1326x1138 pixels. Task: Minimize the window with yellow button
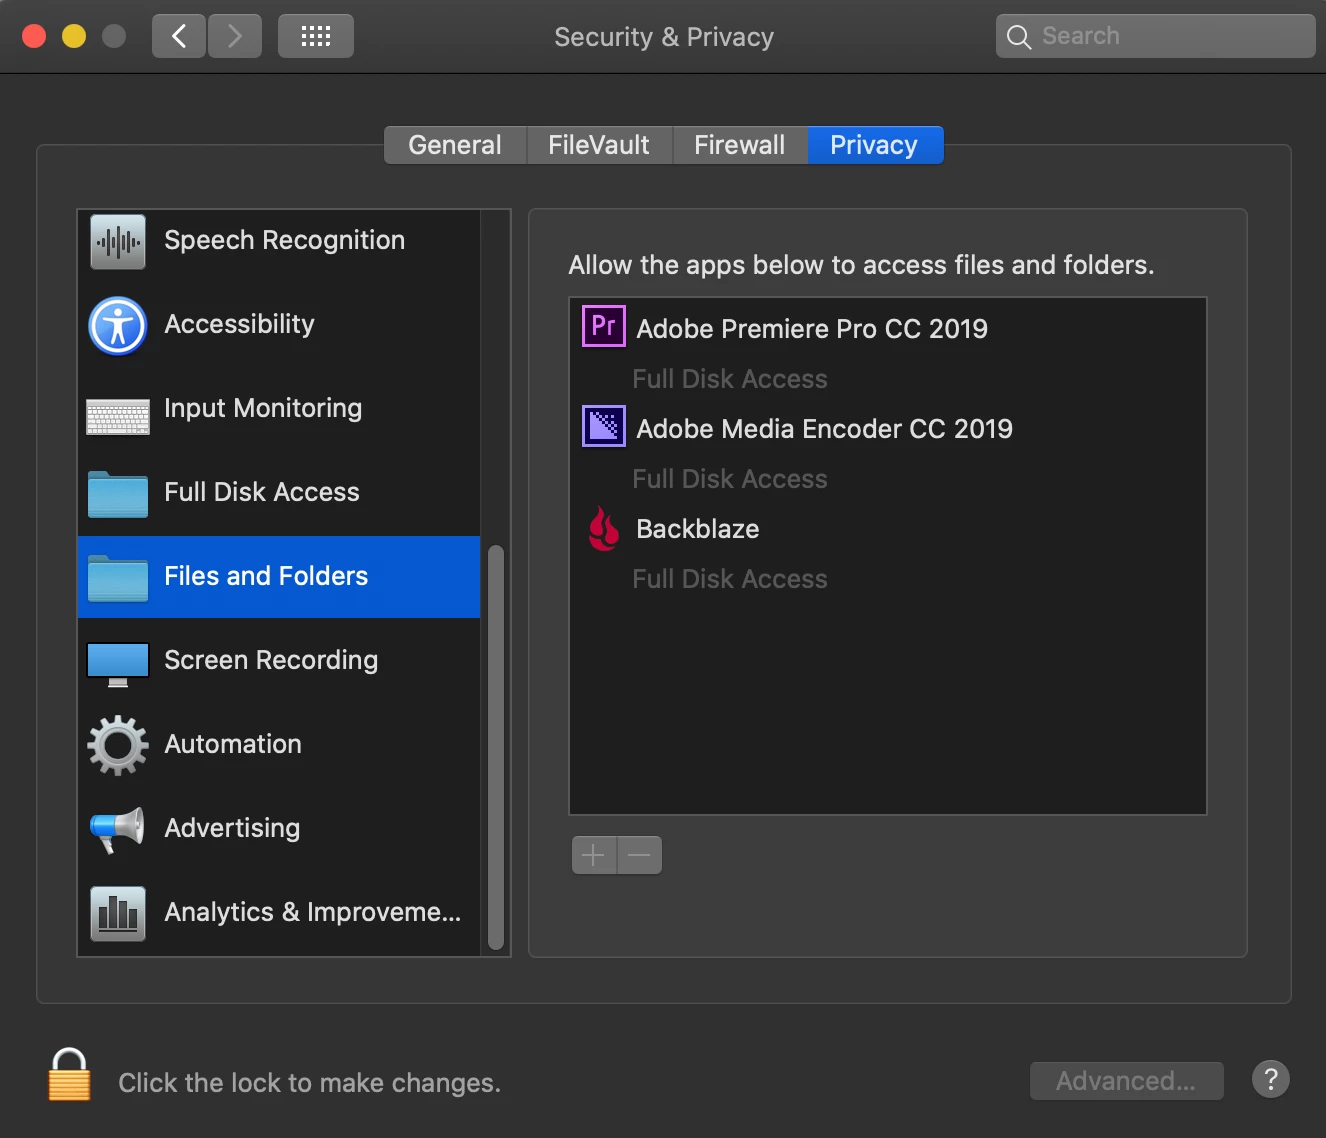74,36
